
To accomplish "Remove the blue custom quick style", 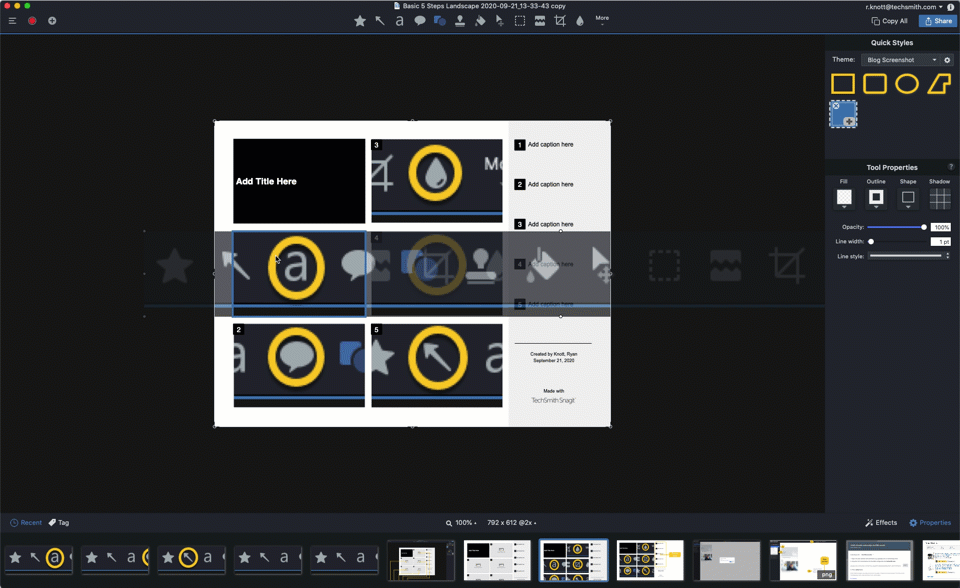I will pos(836,106).
